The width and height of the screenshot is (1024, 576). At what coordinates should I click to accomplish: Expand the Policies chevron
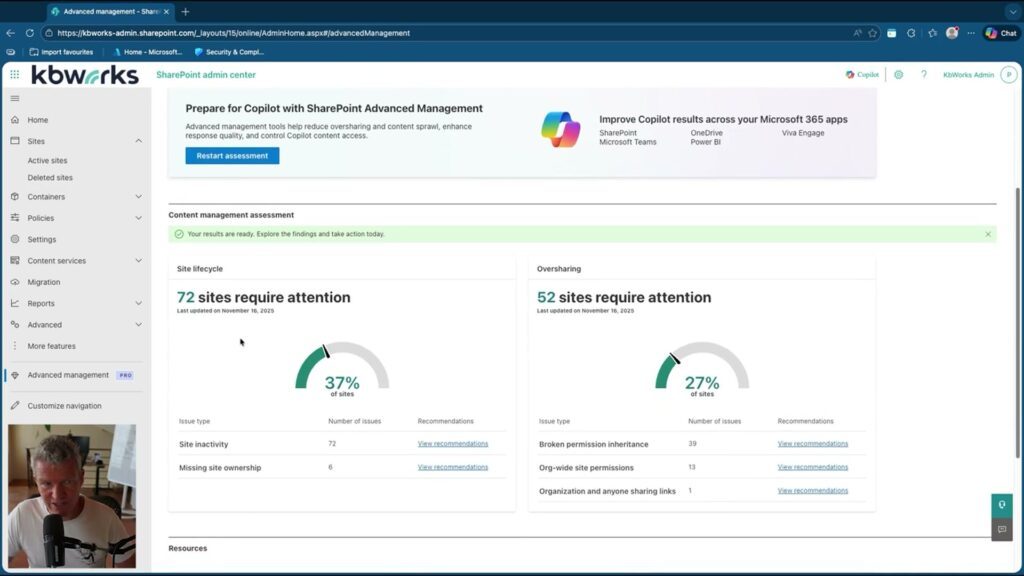138,218
